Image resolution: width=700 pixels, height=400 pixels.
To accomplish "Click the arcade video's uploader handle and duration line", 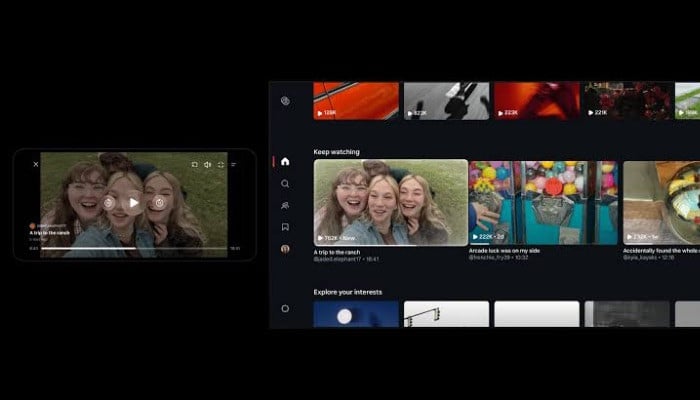I will point(498,258).
